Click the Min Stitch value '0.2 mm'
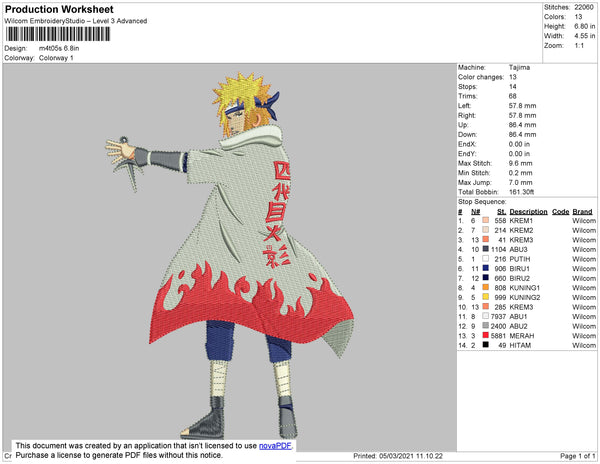 (x=520, y=173)
